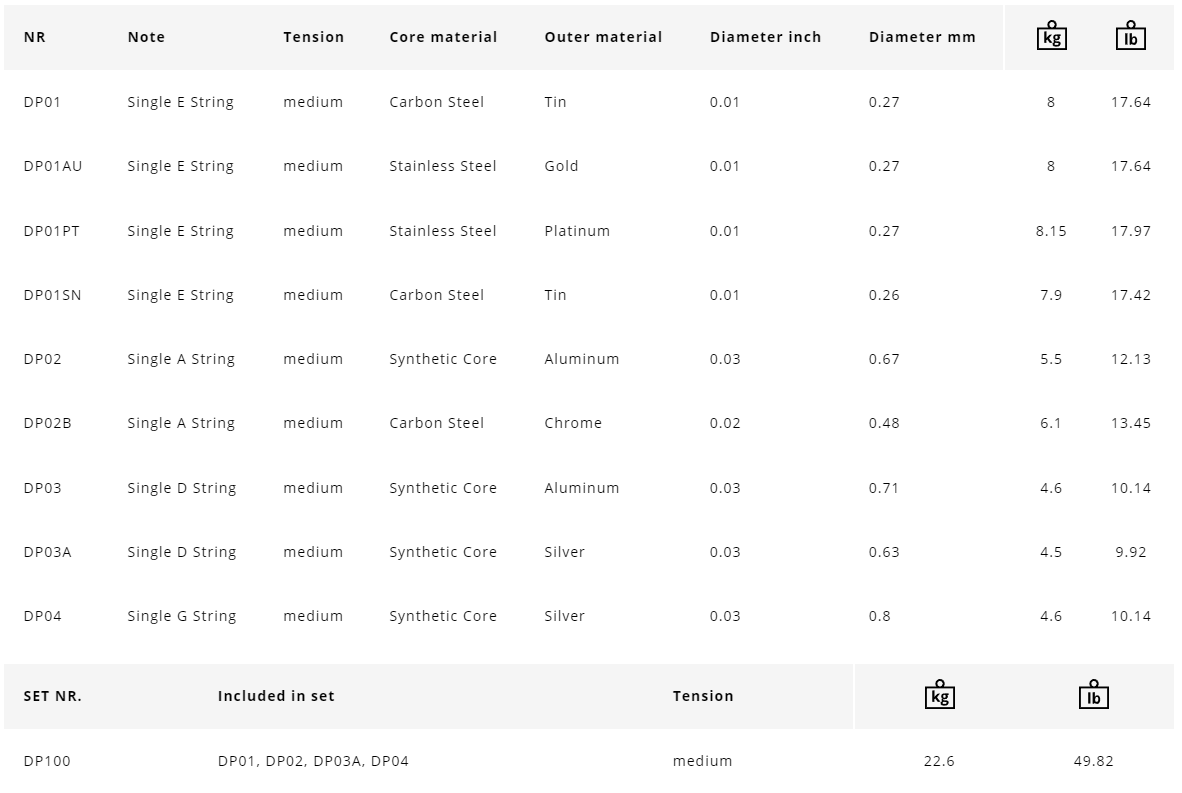Select the Included in set header

click(276, 696)
